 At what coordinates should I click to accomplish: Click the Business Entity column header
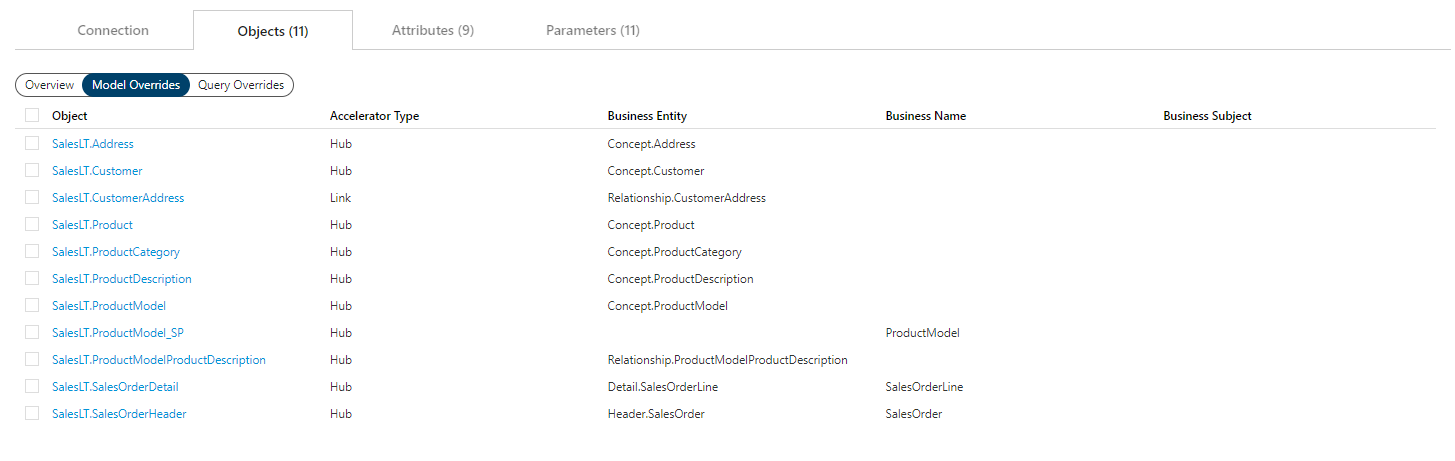coord(647,116)
